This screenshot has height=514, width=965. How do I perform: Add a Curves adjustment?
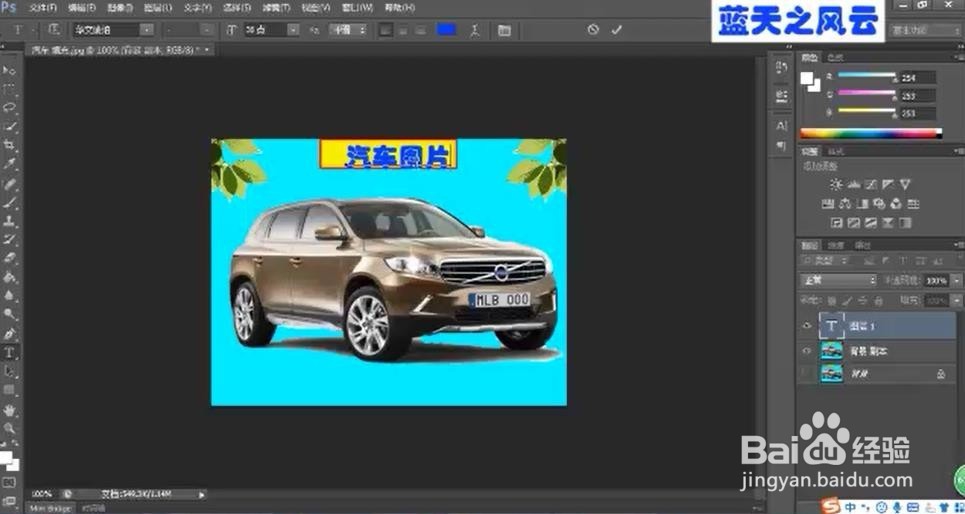pos(870,184)
